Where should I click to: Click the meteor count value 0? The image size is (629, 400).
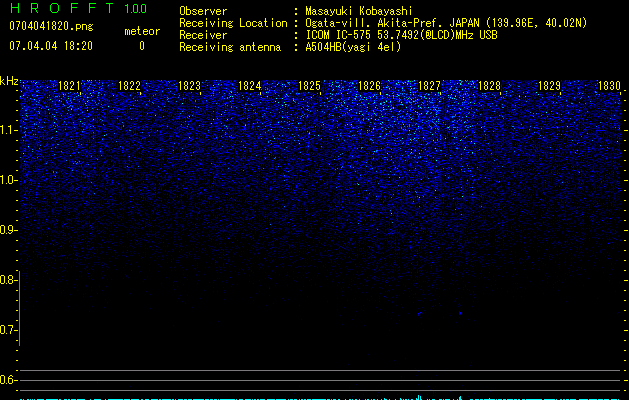(142, 46)
